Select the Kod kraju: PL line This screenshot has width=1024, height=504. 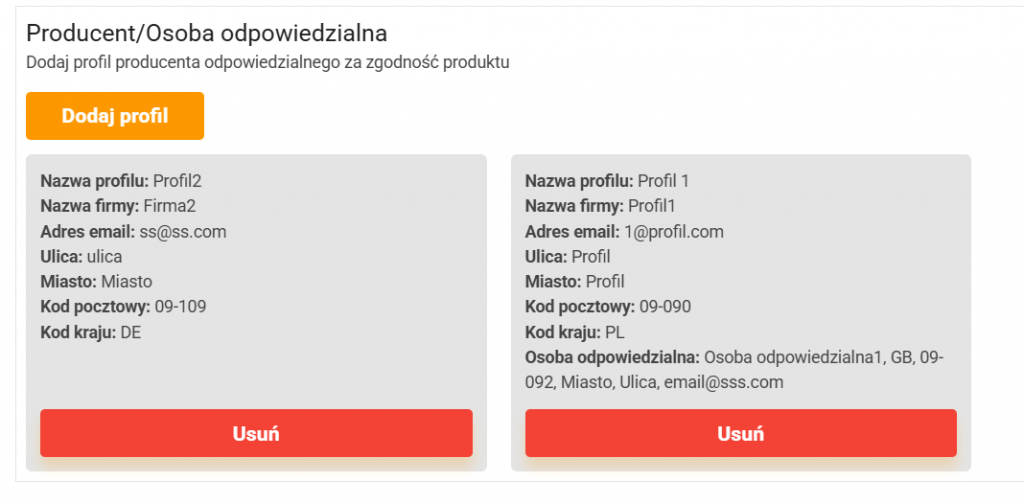575,332
